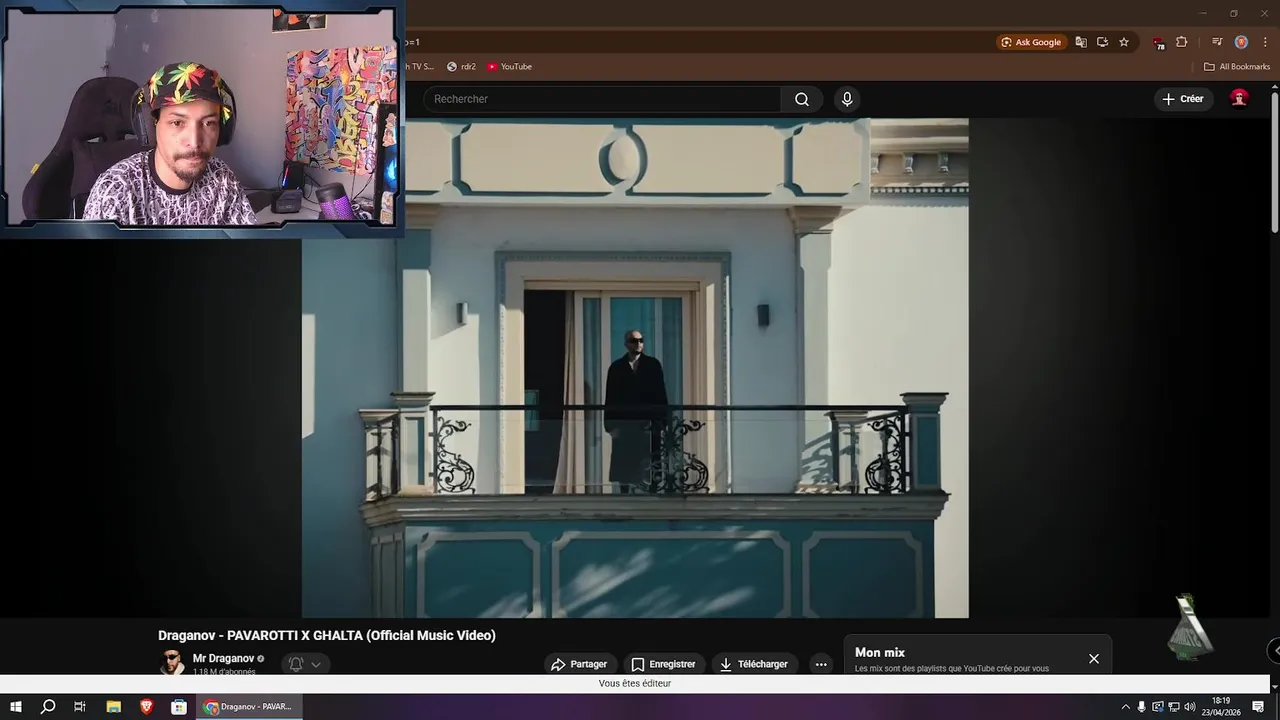
Task: Open File Explorer from the taskbar
Action: [114, 707]
